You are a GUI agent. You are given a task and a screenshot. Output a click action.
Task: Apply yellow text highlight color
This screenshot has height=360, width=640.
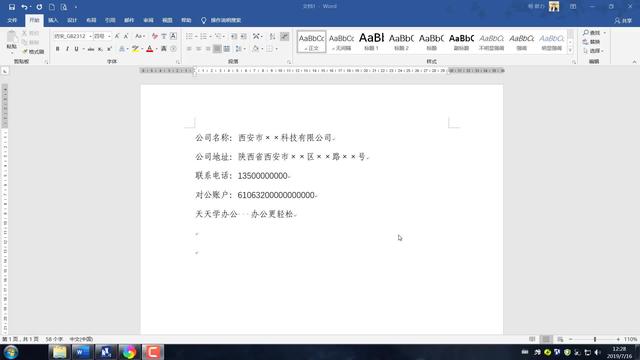click(x=135, y=49)
